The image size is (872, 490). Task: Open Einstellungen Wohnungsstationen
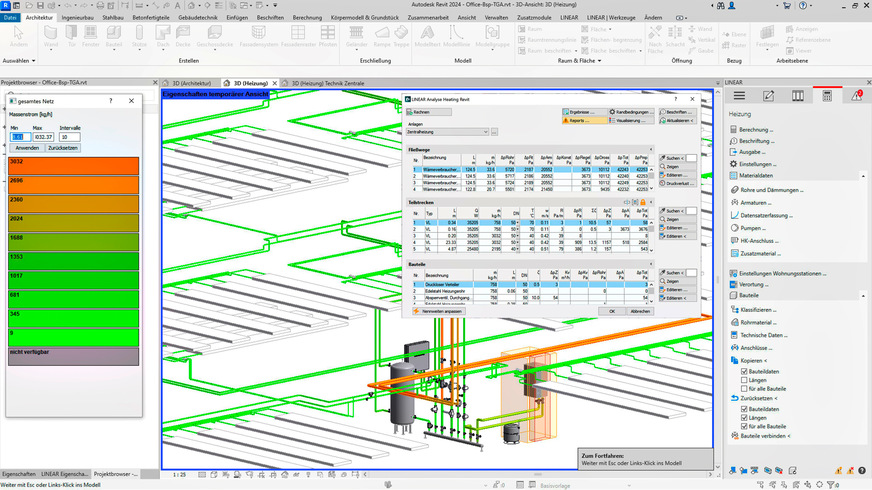[778, 274]
